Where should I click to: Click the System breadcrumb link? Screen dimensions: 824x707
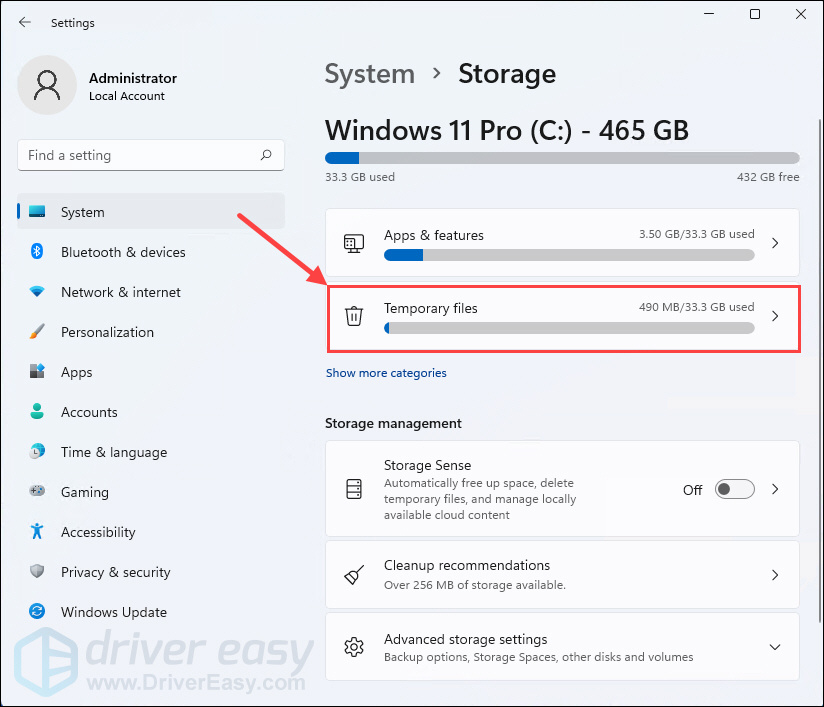tap(369, 74)
